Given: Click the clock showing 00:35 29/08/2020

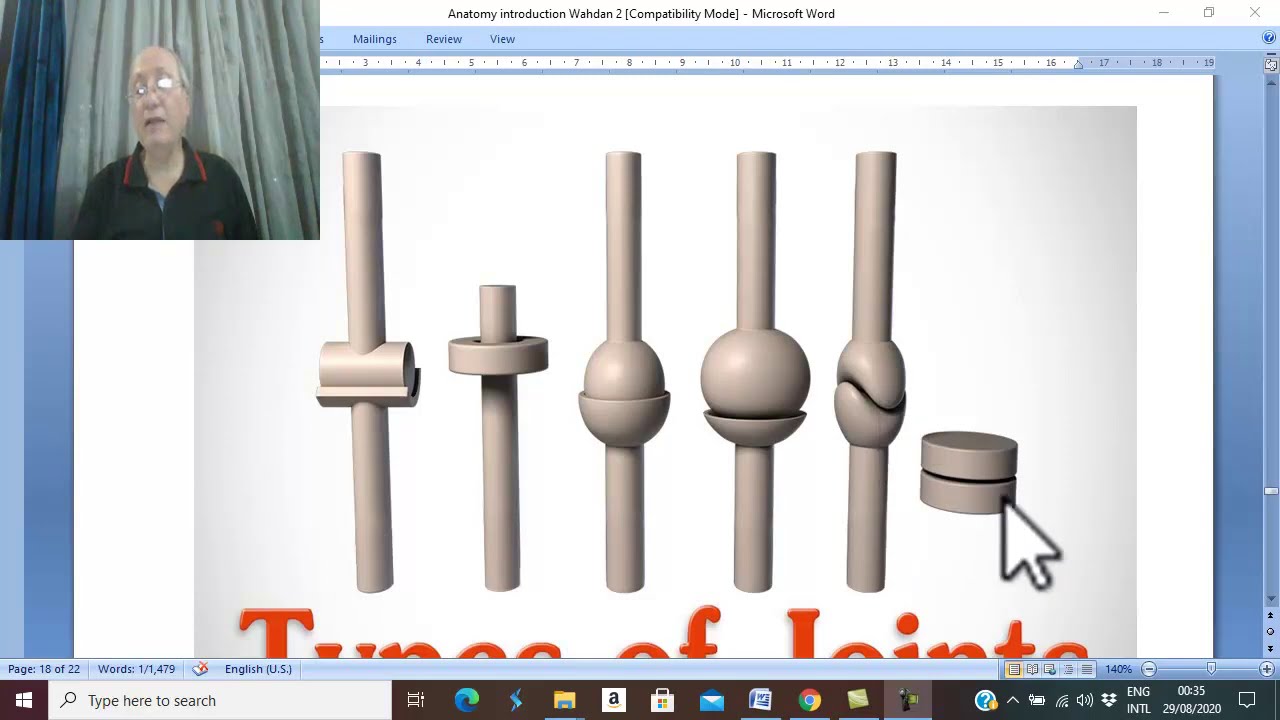Looking at the screenshot, I should 1192,700.
